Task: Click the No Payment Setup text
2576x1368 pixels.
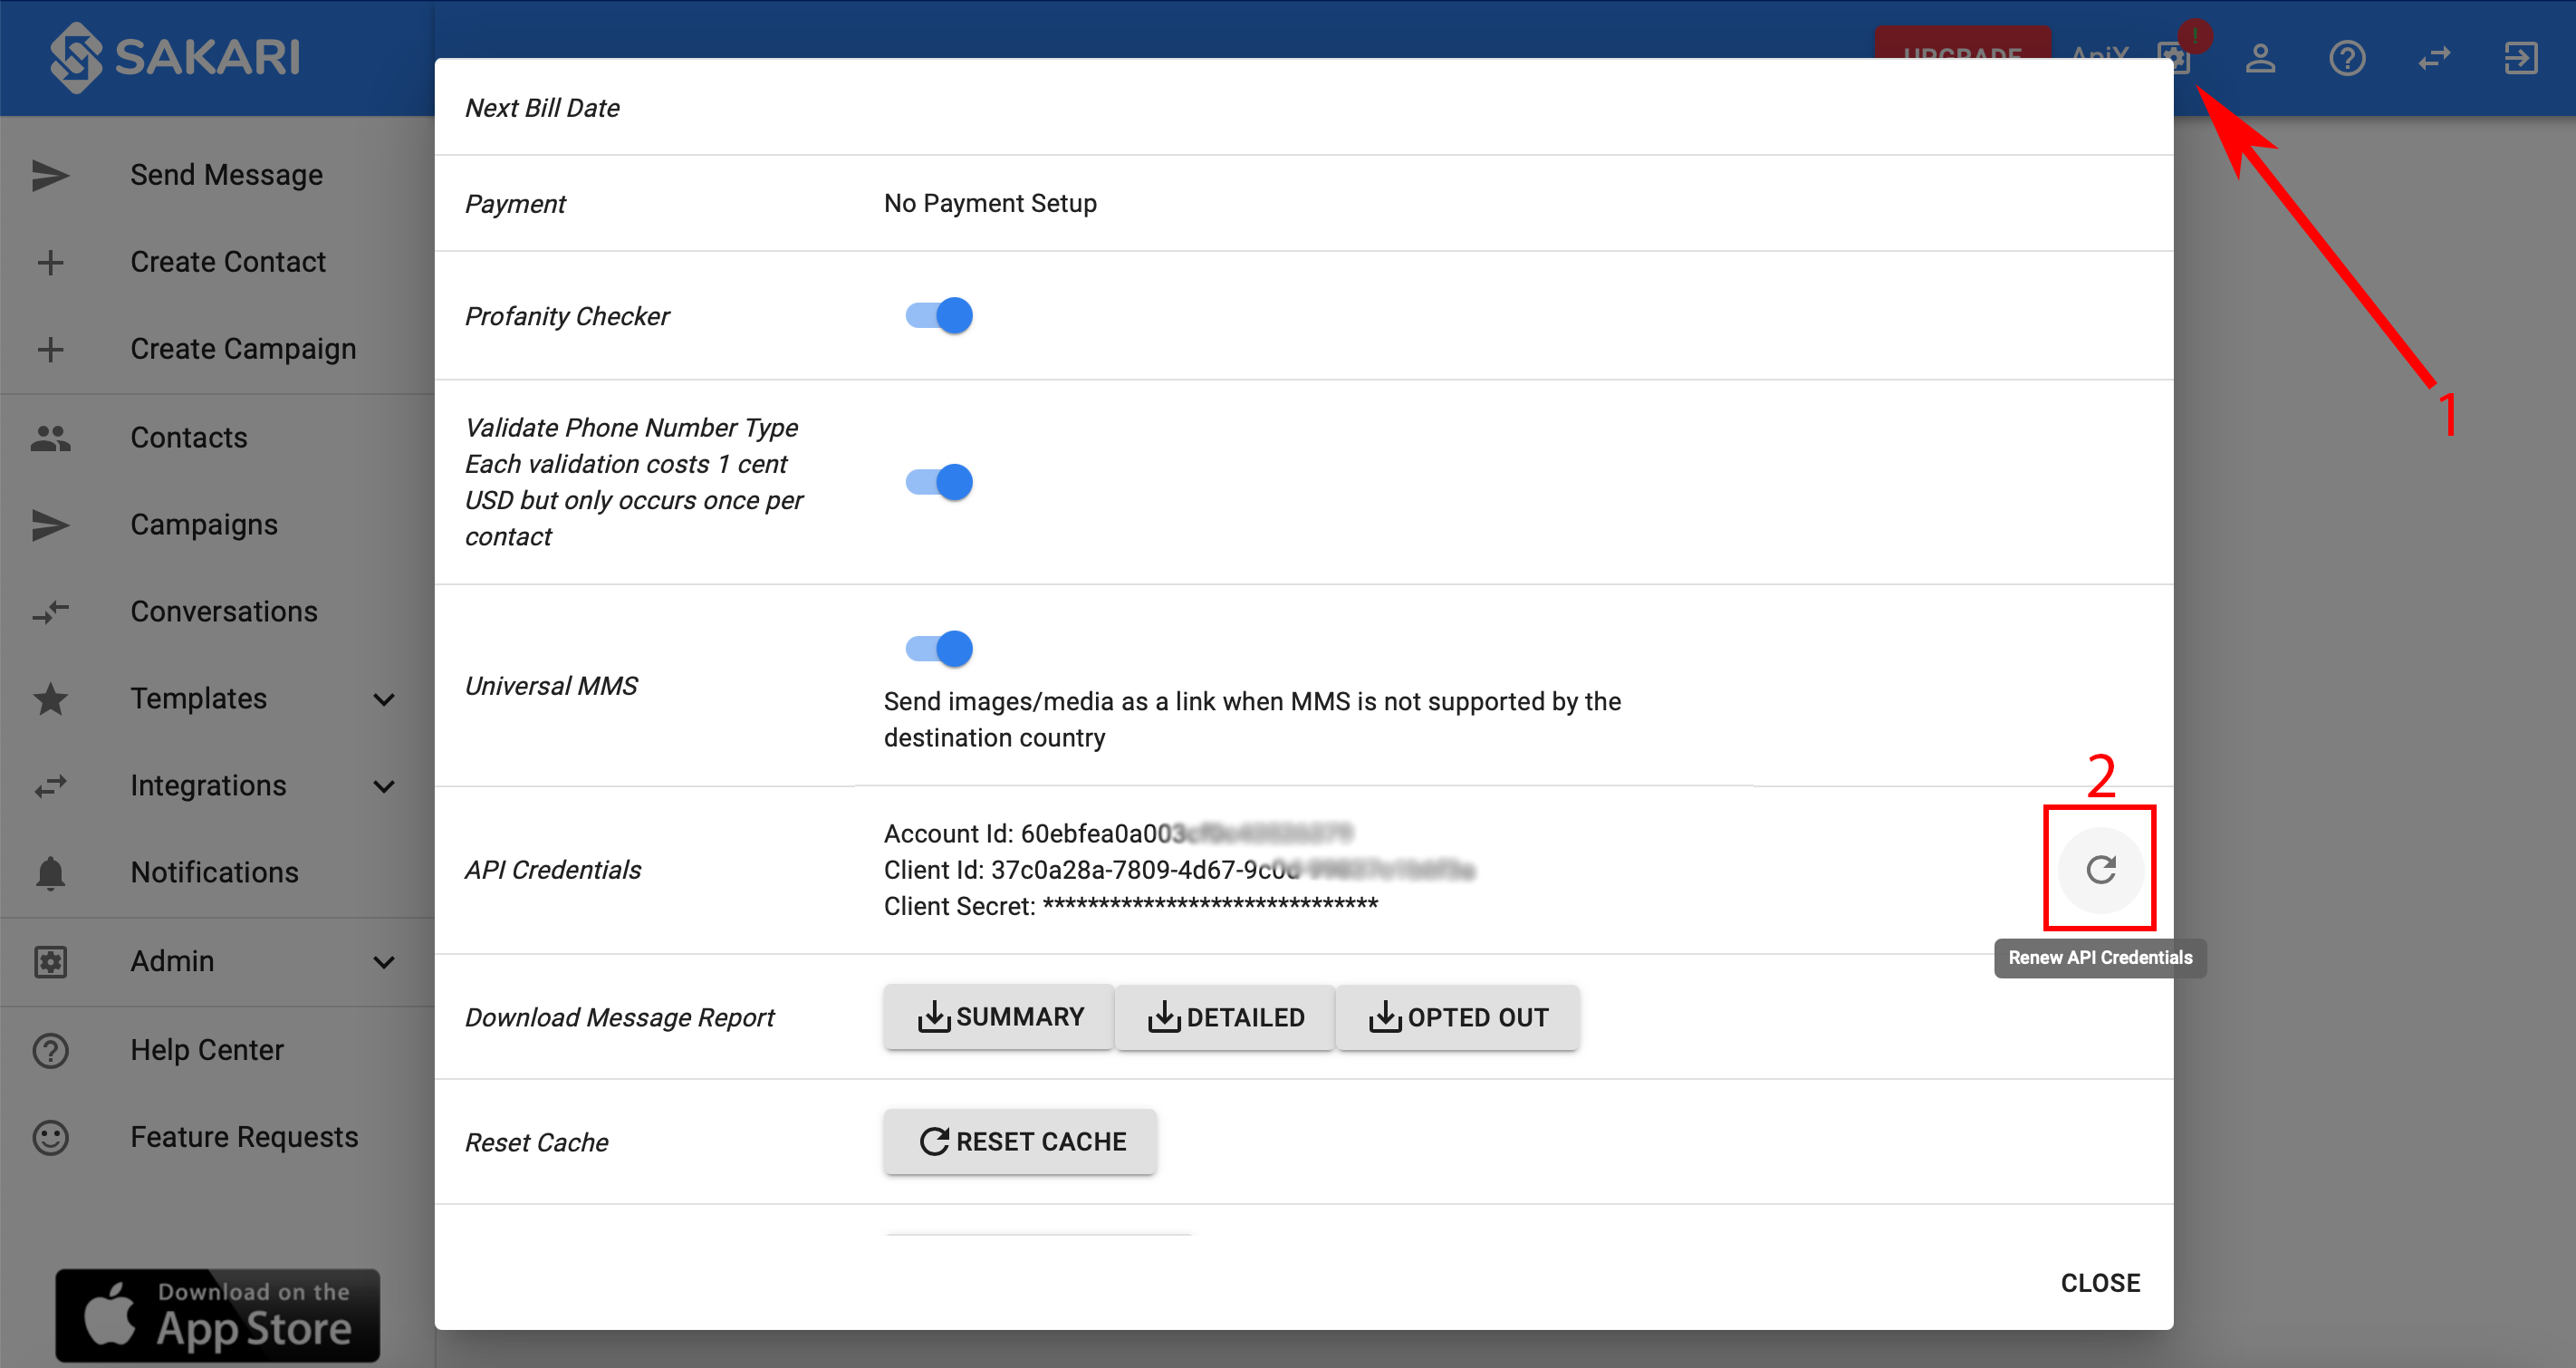Action: click(x=990, y=203)
